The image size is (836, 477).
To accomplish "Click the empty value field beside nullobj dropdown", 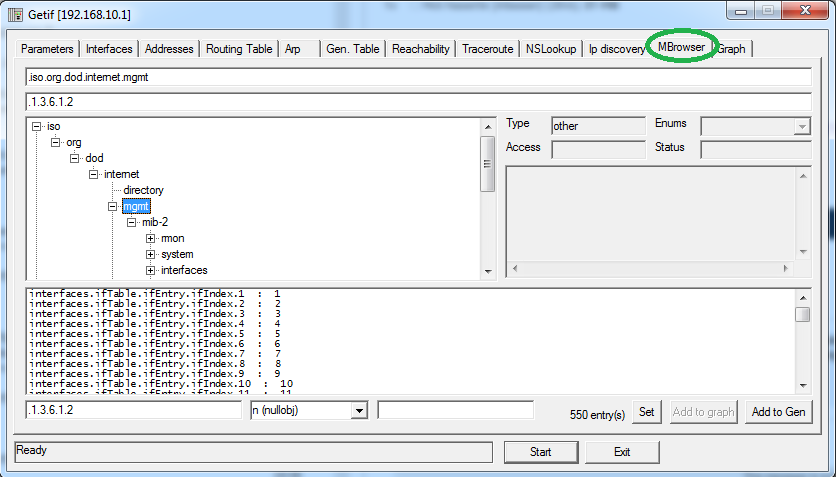I will point(455,410).
